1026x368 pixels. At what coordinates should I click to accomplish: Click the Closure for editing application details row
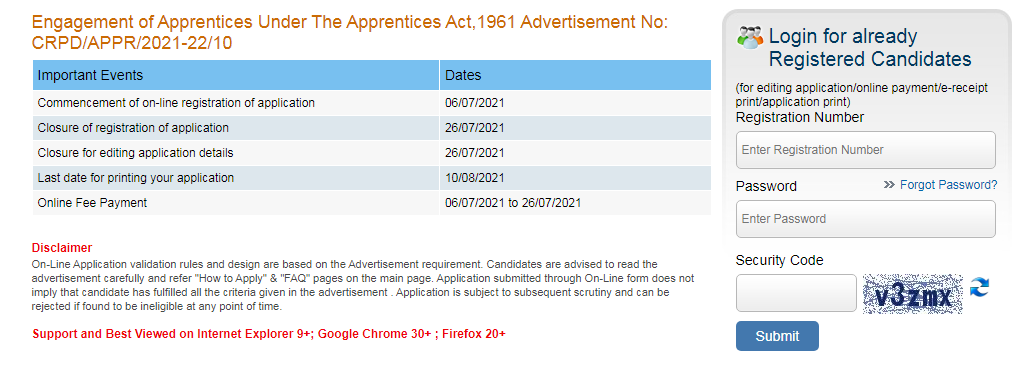[372, 153]
